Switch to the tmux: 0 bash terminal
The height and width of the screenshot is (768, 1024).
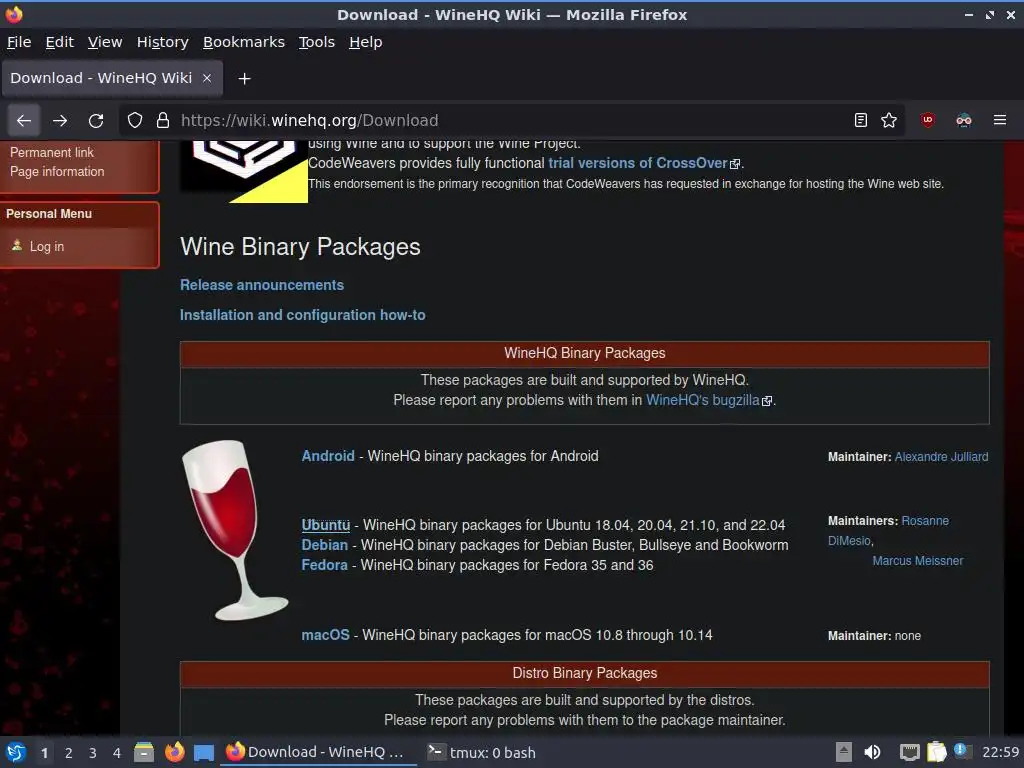coord(482,752)
